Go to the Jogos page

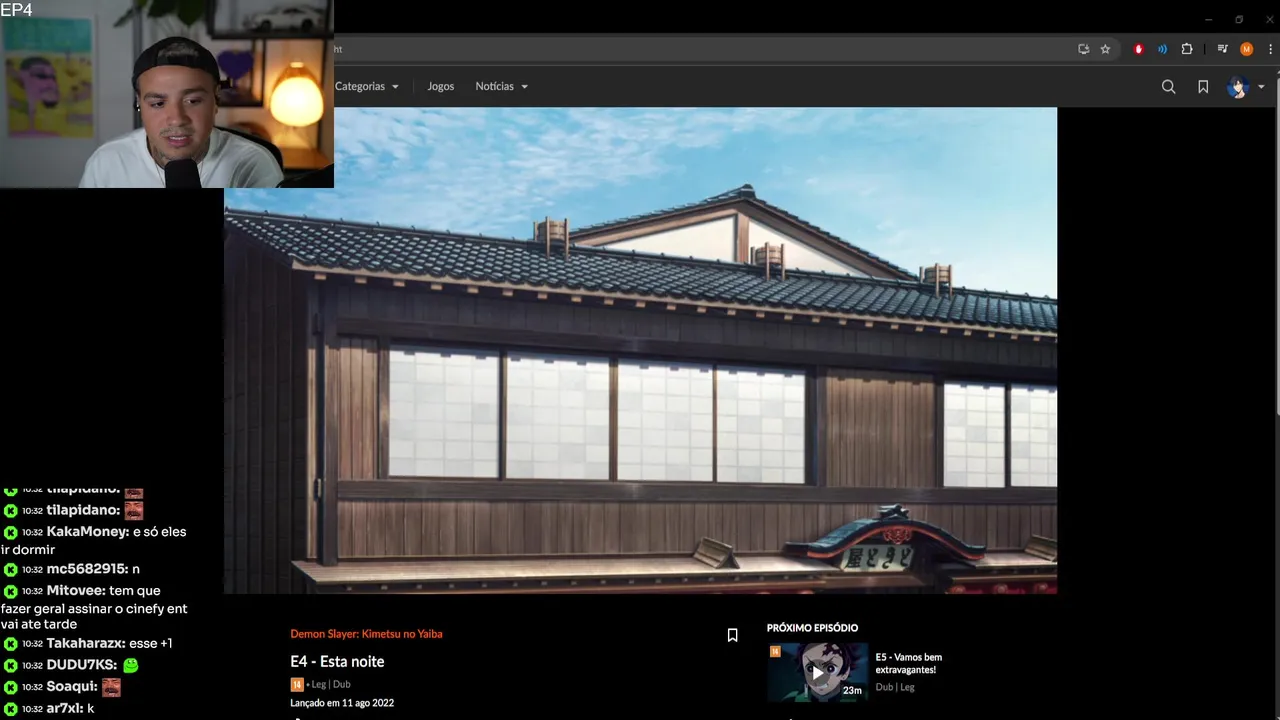440,86
